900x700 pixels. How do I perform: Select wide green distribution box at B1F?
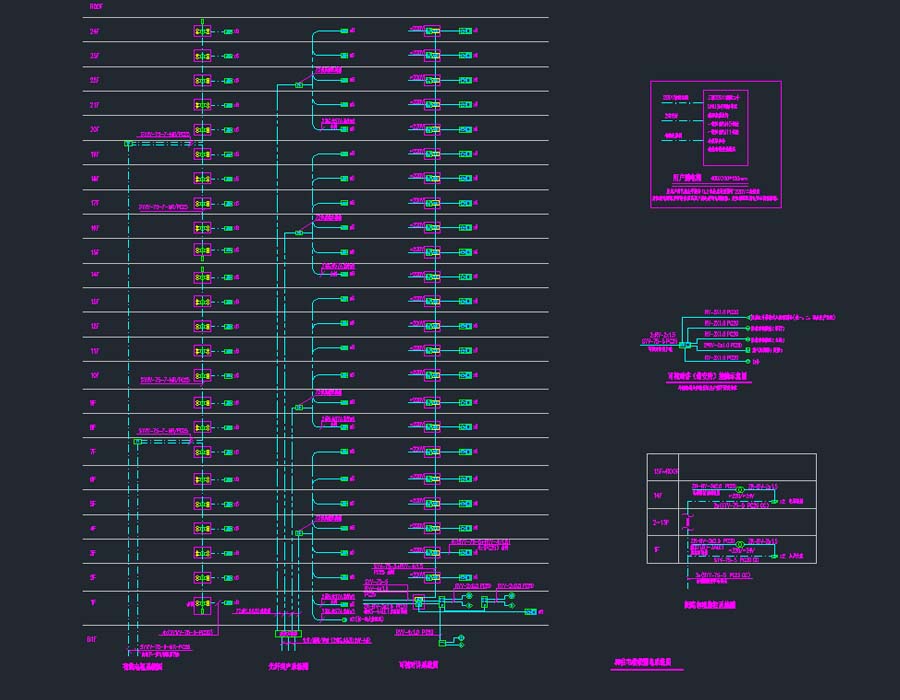coord(288,634)
